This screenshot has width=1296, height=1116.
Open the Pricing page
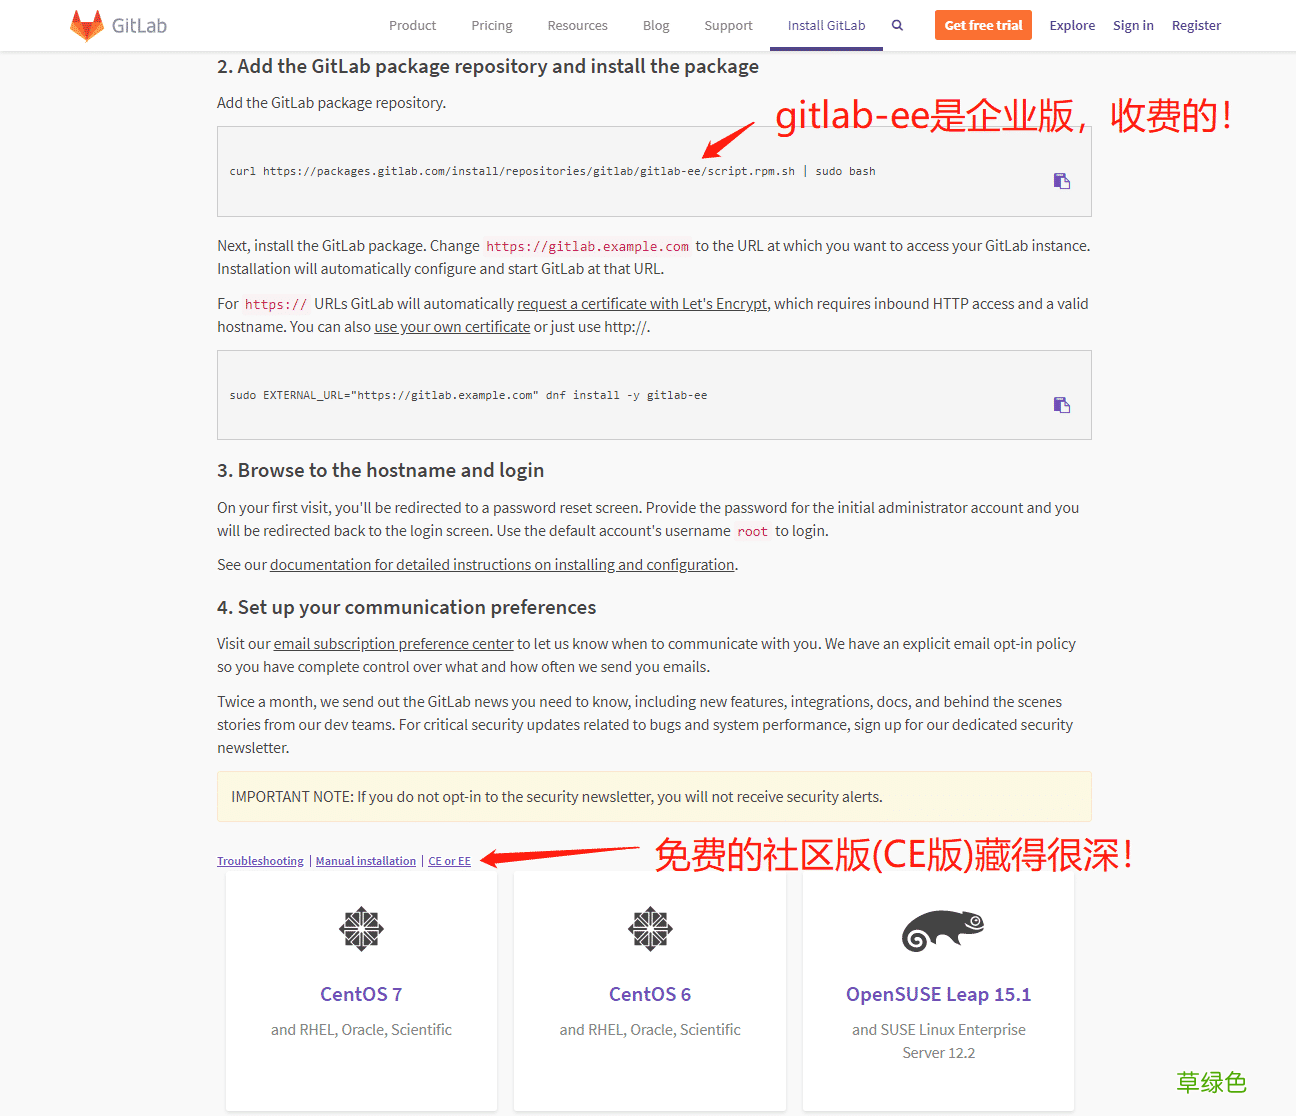tap(492, 25)
